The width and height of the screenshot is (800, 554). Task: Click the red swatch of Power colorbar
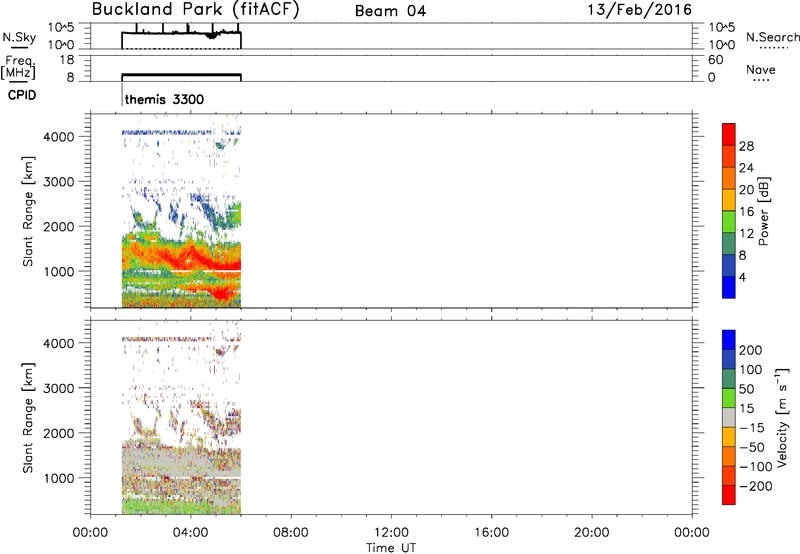[729, 134]
